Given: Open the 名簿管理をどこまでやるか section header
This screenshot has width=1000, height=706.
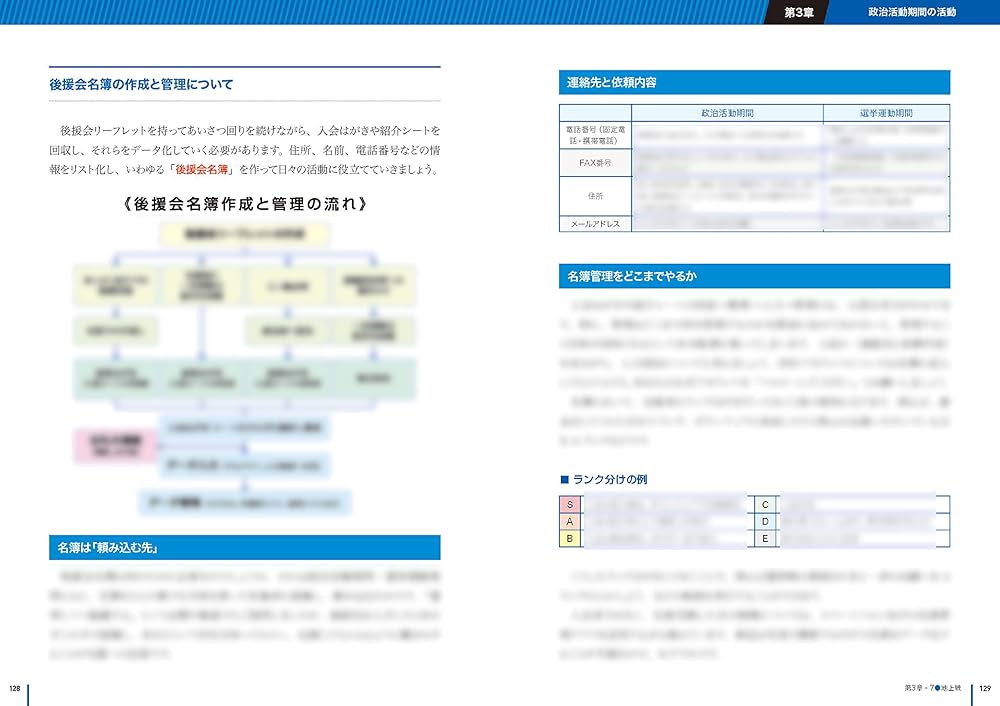Looking at the screenshot, I should 753,275.
